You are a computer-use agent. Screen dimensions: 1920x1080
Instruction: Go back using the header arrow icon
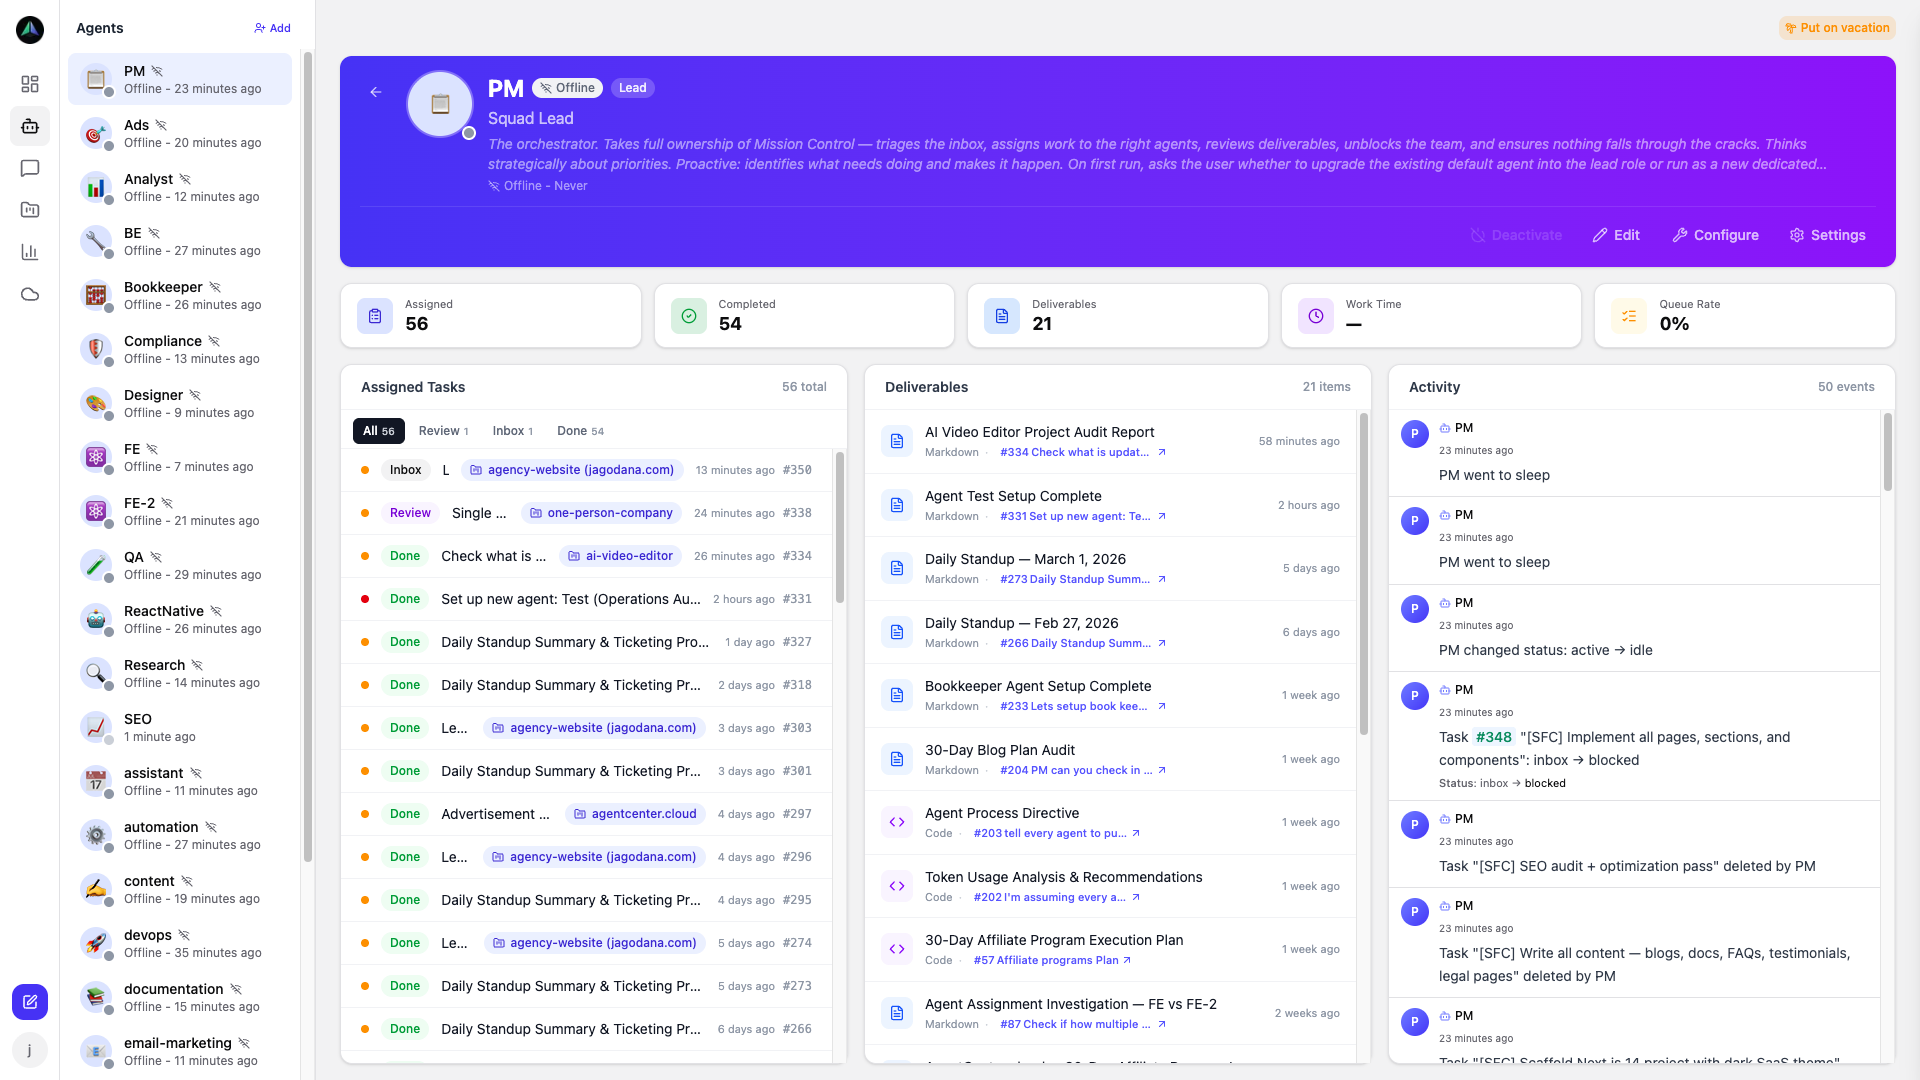coord(376,92)
